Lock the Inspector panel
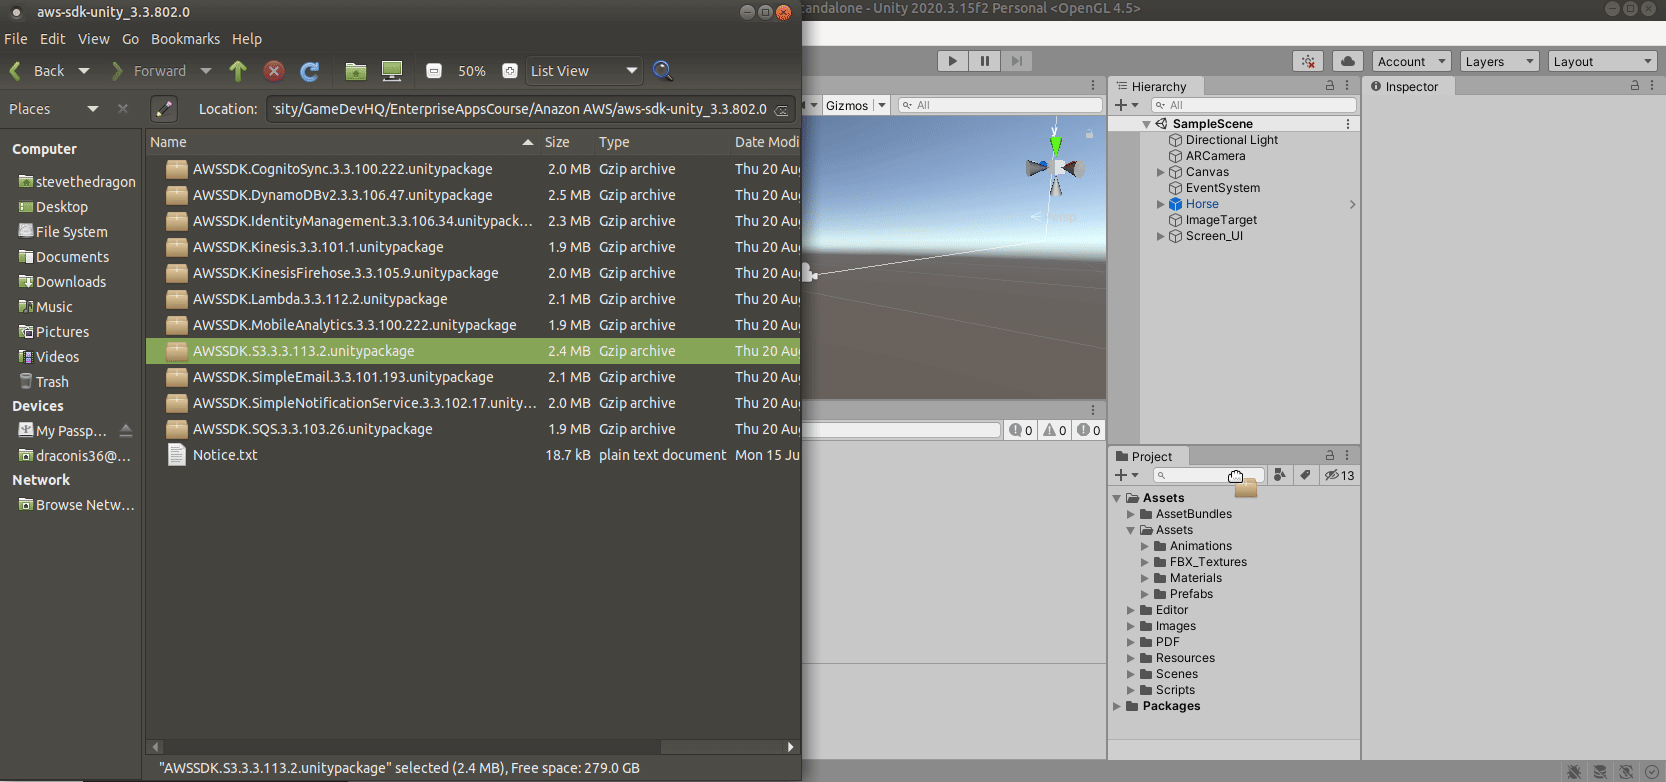 (1635, 86)
